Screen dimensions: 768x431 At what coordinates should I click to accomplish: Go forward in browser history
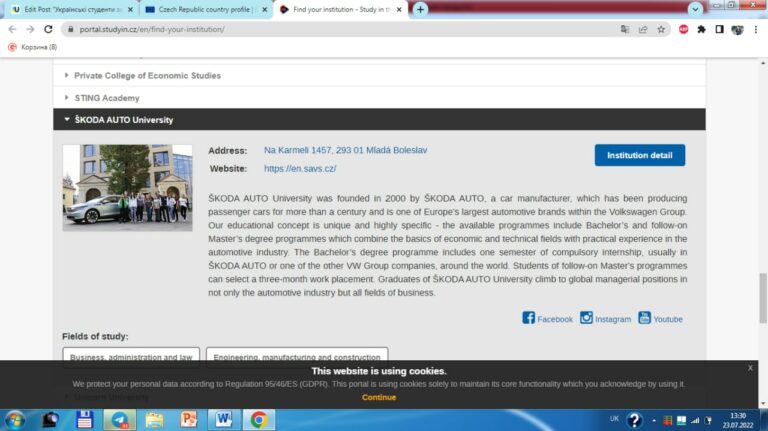pos(30,29)
